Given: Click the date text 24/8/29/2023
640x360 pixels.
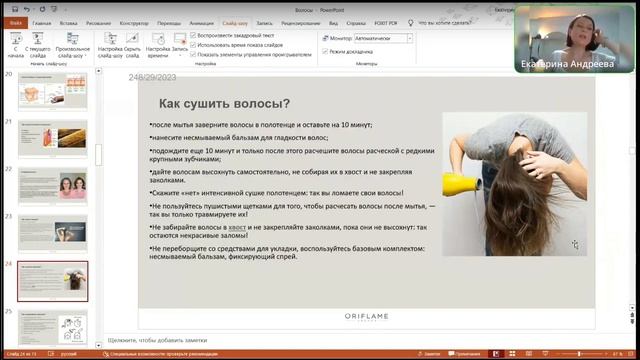Looking at the screenshot, I should coord(152,77).
